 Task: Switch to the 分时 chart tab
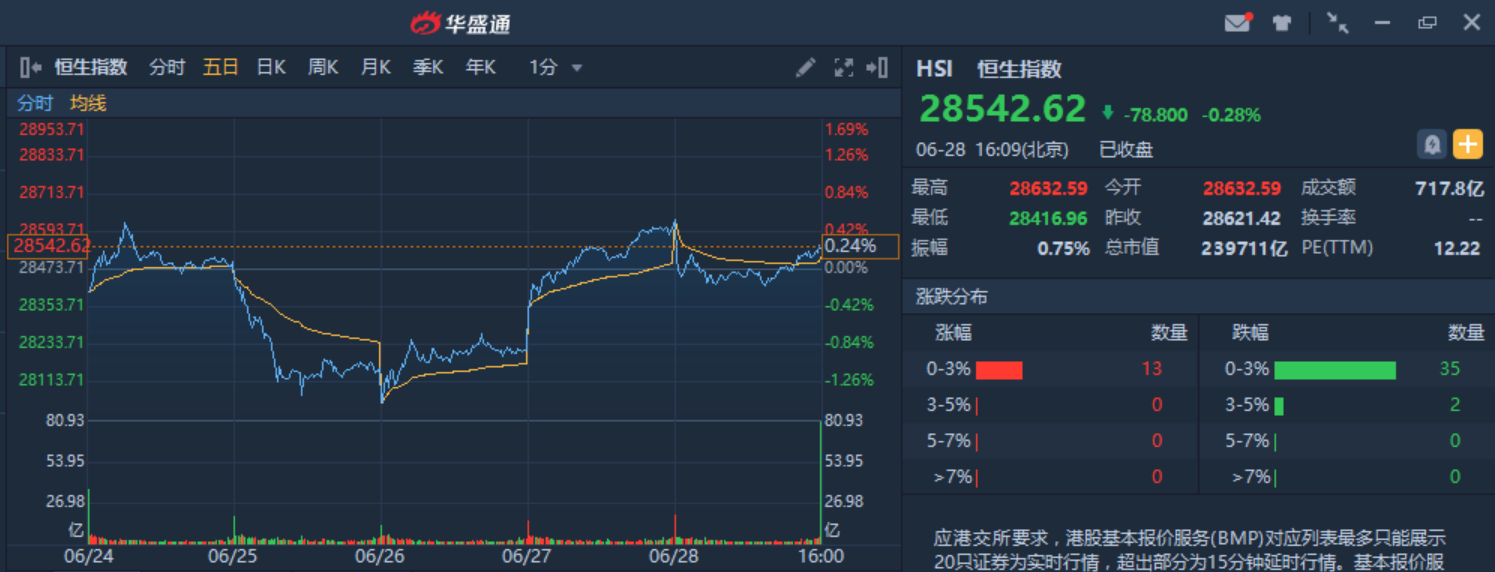point(167,68)
